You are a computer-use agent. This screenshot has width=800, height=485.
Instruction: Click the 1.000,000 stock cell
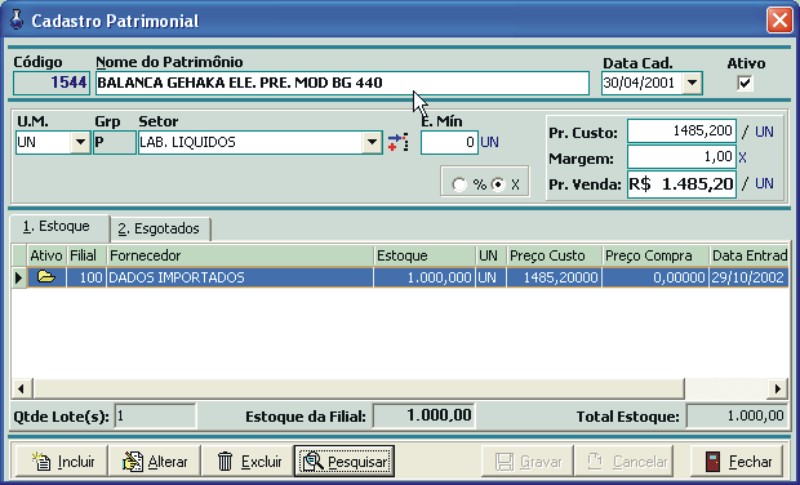[x=424, y=277]
